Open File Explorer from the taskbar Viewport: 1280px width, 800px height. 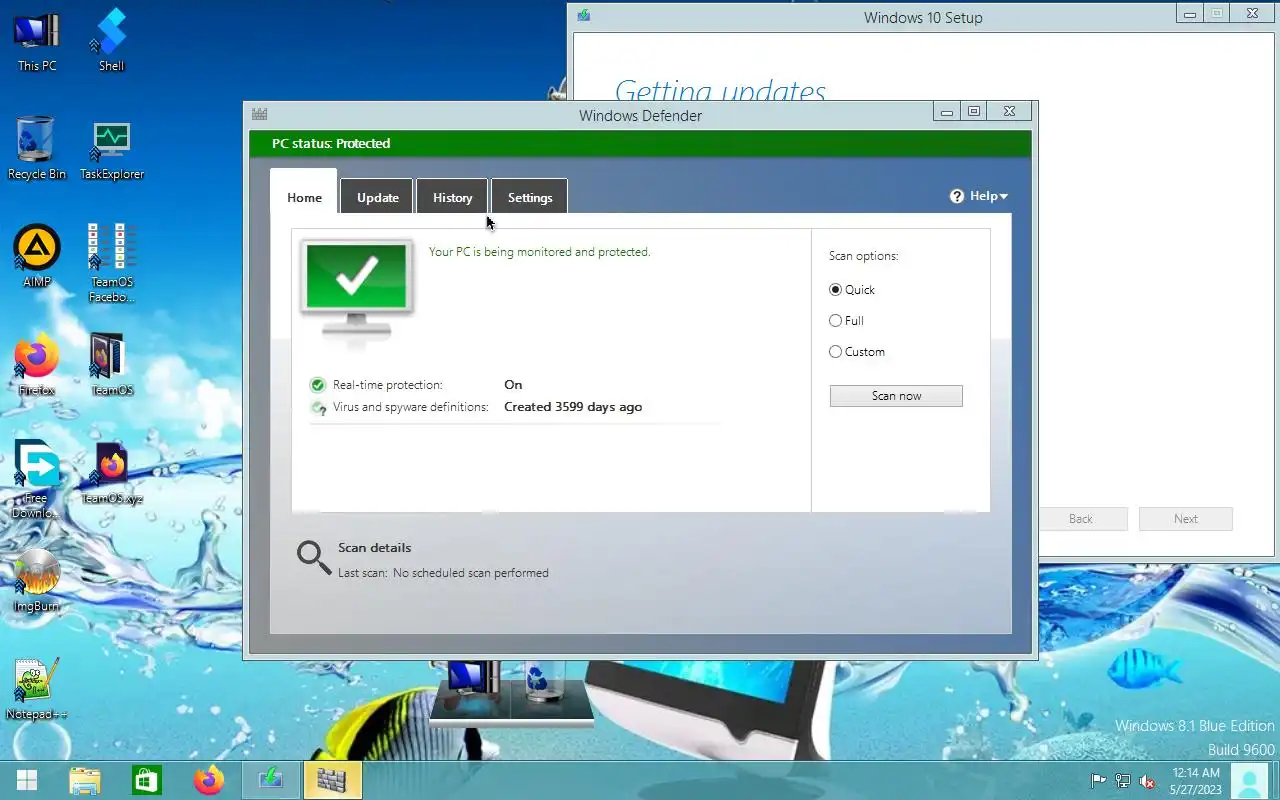[x=85, y=780]
